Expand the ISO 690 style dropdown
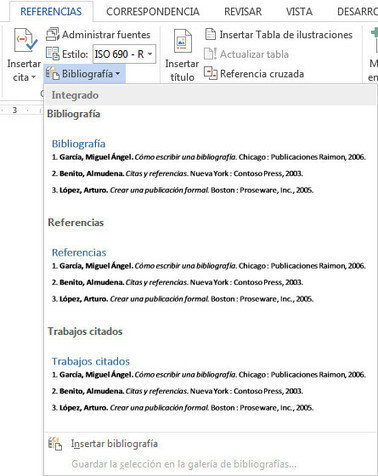The height and width of the screenshot is (476, 378). point(150,54)
